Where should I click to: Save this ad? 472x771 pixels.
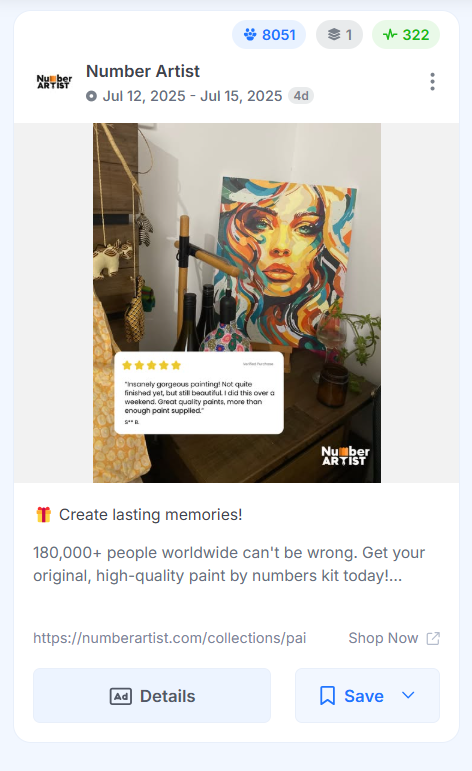click(367, 695)
